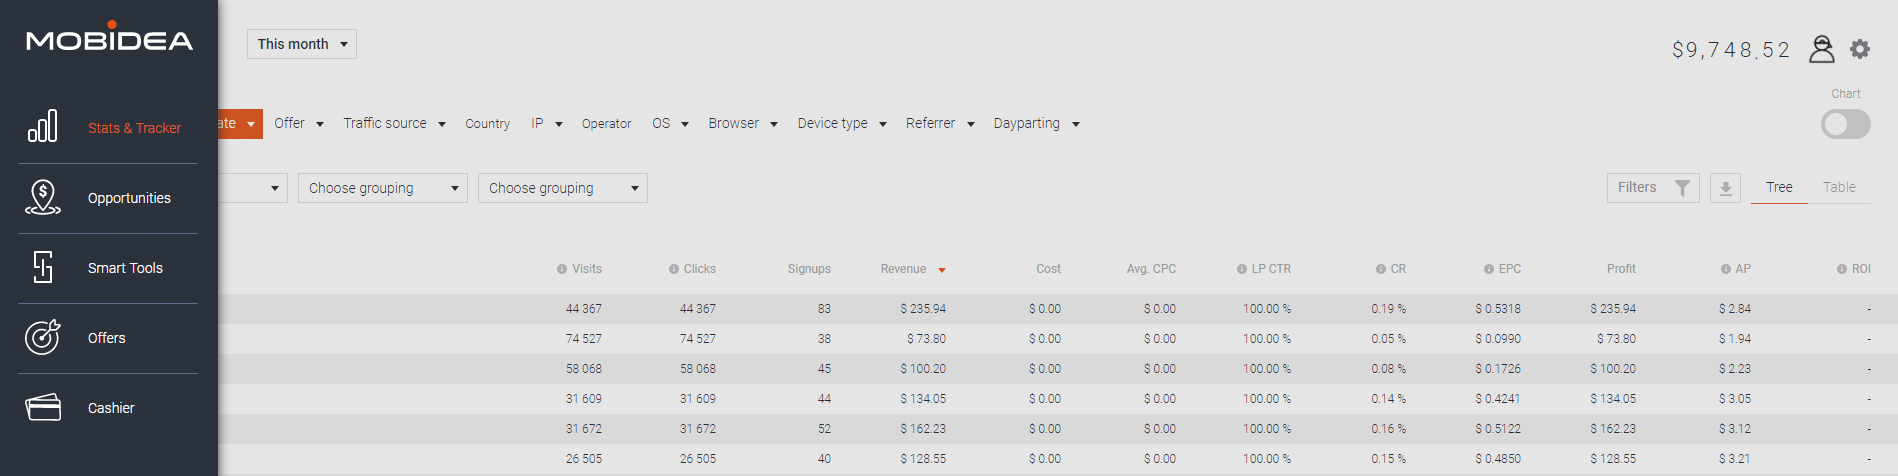Expand the Traffic source dropdown

[394, 124]
